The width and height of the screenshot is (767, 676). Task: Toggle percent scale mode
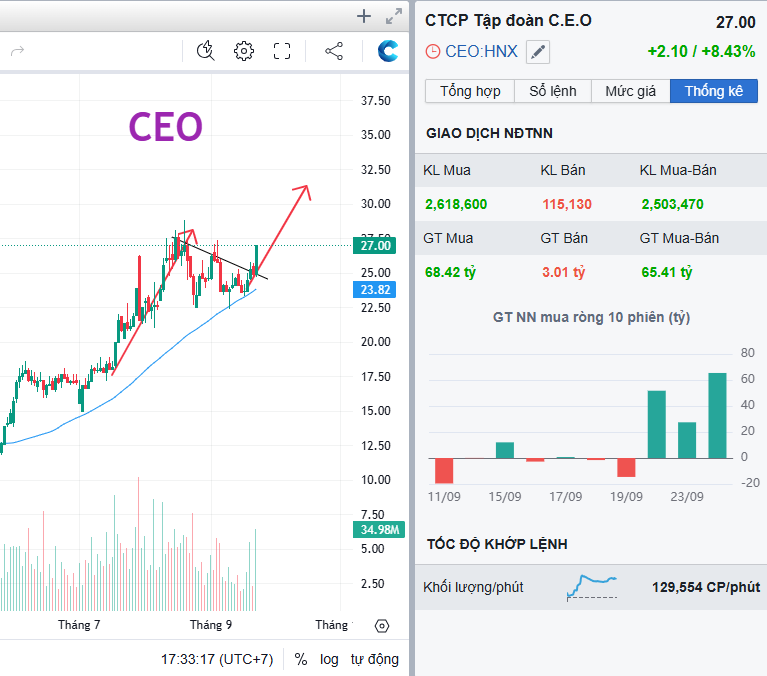coord(301,659)
